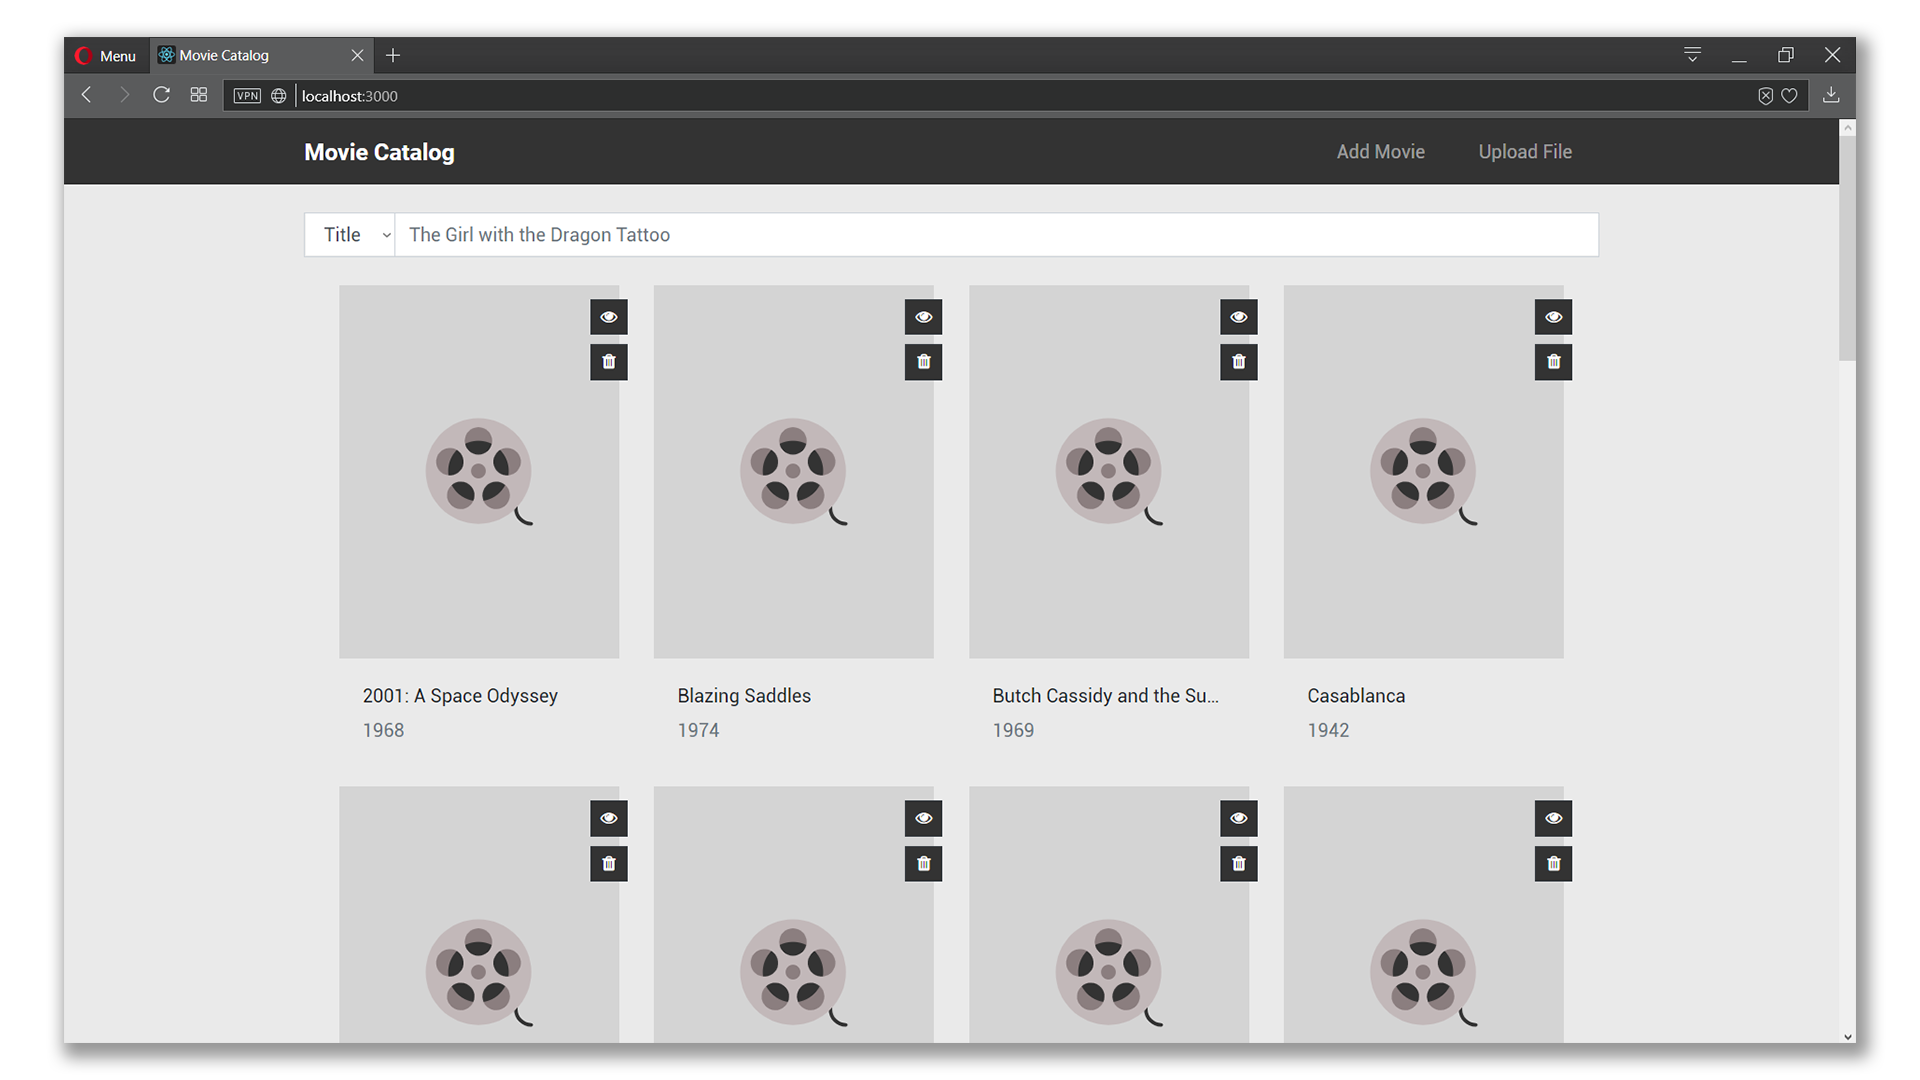Toggle the VPN badge in address bar
Image resolution: width=1920 pixels, height=1080 pixels.
tap(247, 96)
